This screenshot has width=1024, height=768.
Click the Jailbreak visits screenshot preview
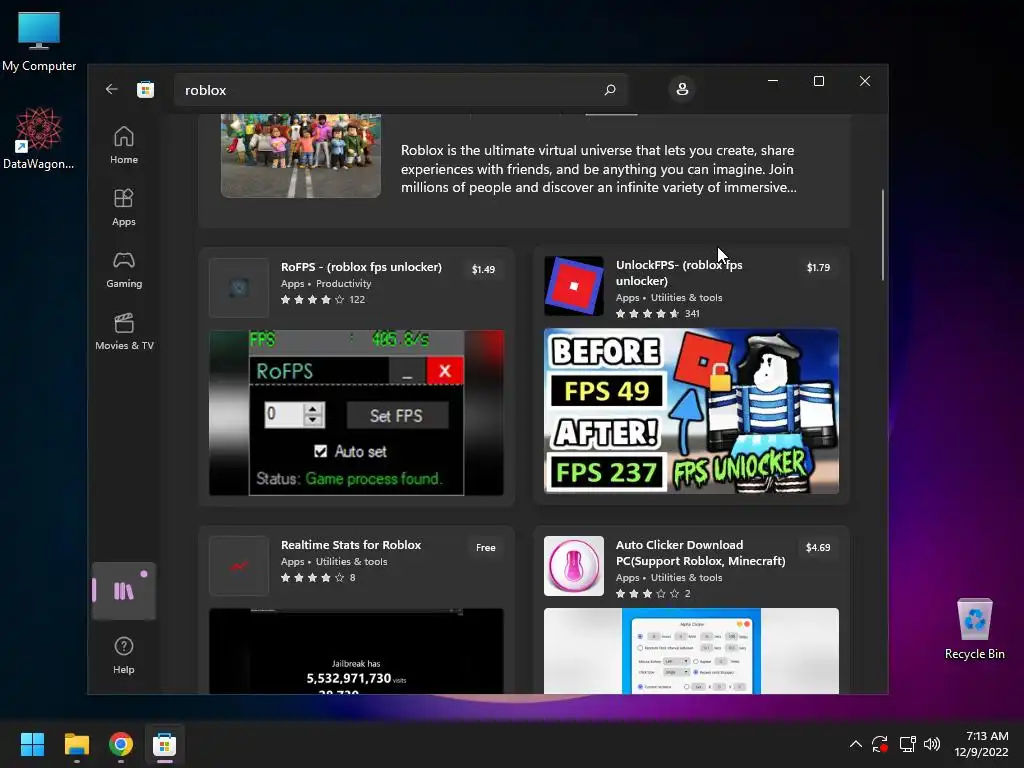pyautogui.click(x=356, y=650)
